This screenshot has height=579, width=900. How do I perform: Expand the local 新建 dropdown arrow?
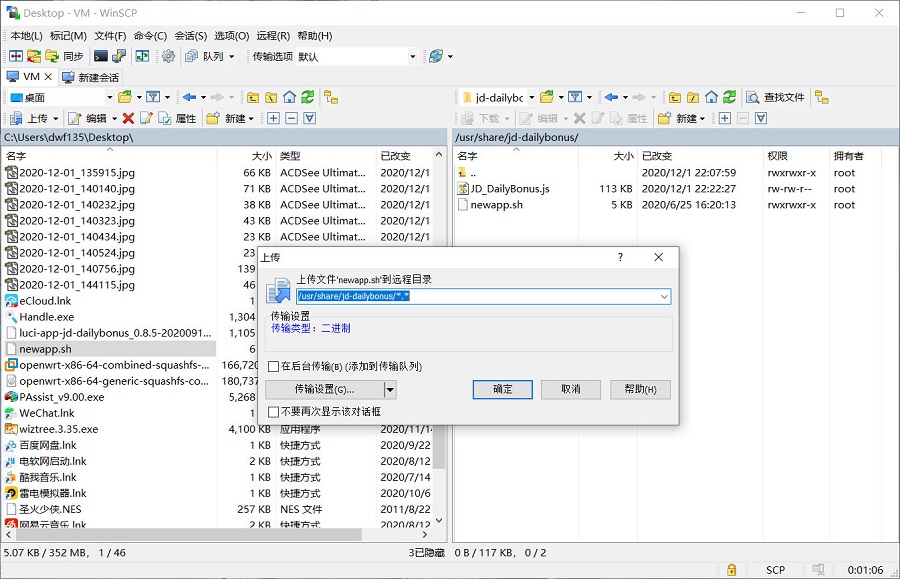click(x=251, y=119)
